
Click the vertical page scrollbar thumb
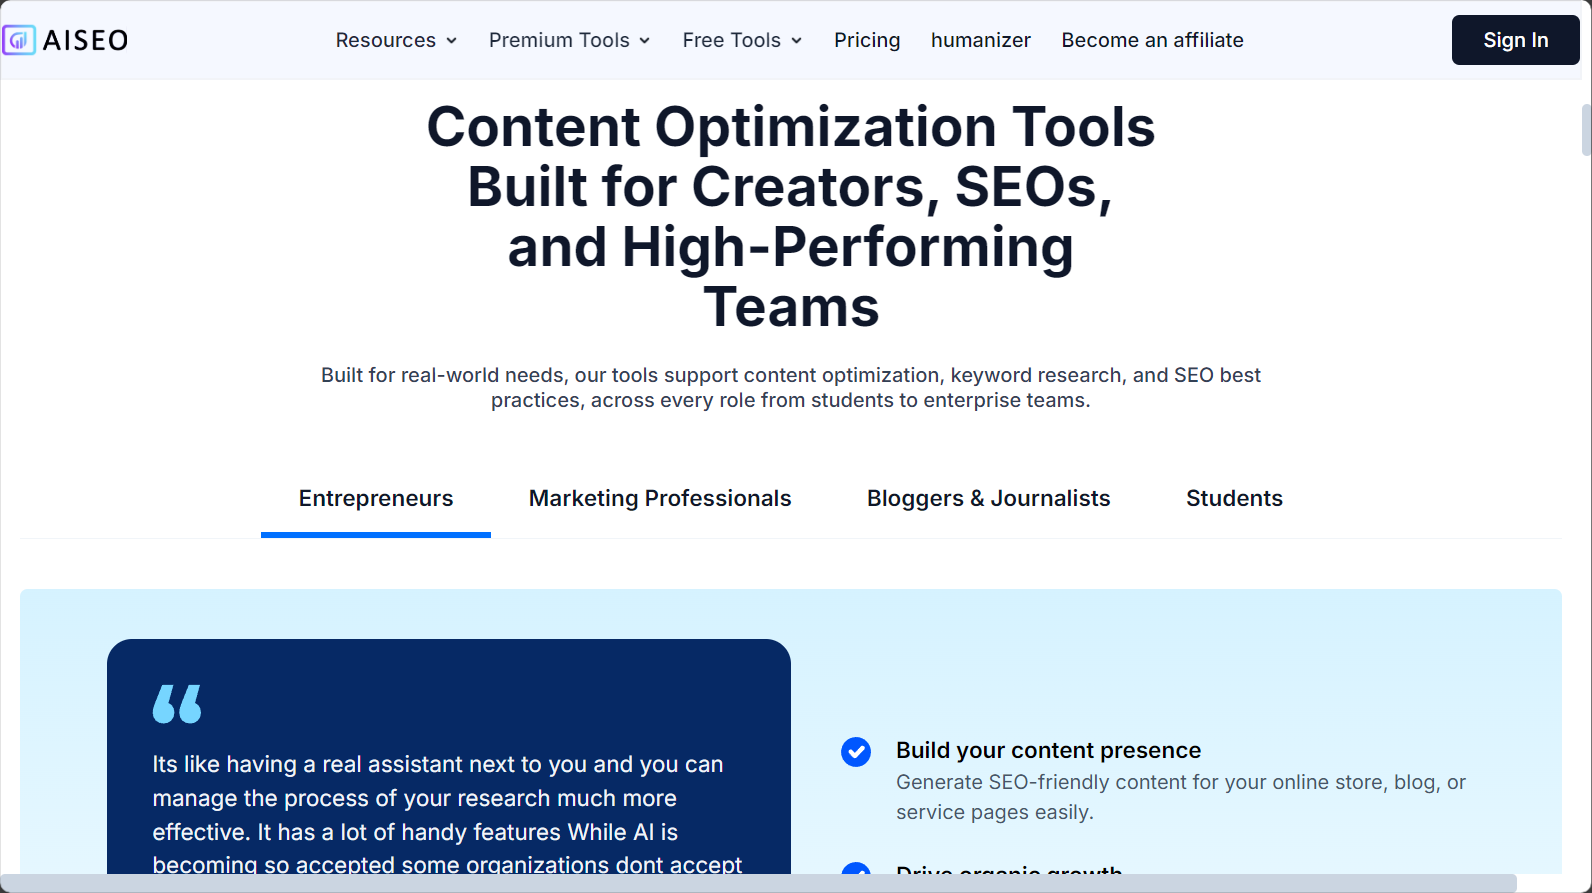(x=1586, y=130)
